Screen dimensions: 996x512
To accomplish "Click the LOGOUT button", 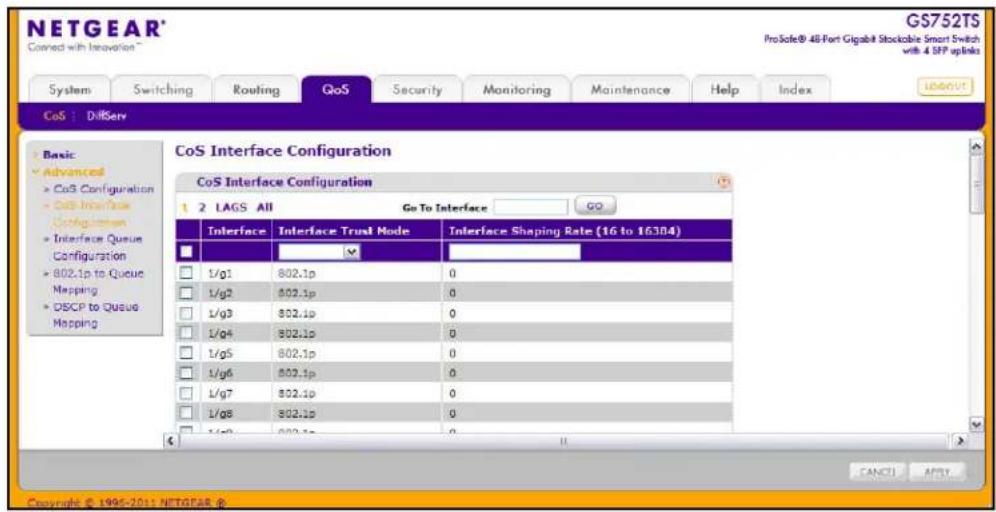I will (x=945, y=86).
